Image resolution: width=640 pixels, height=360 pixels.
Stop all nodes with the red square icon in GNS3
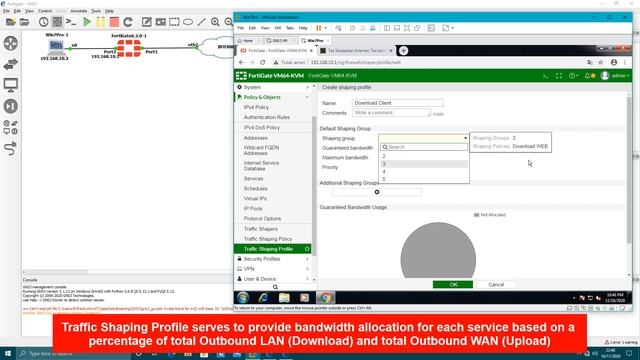coord(114,22)
